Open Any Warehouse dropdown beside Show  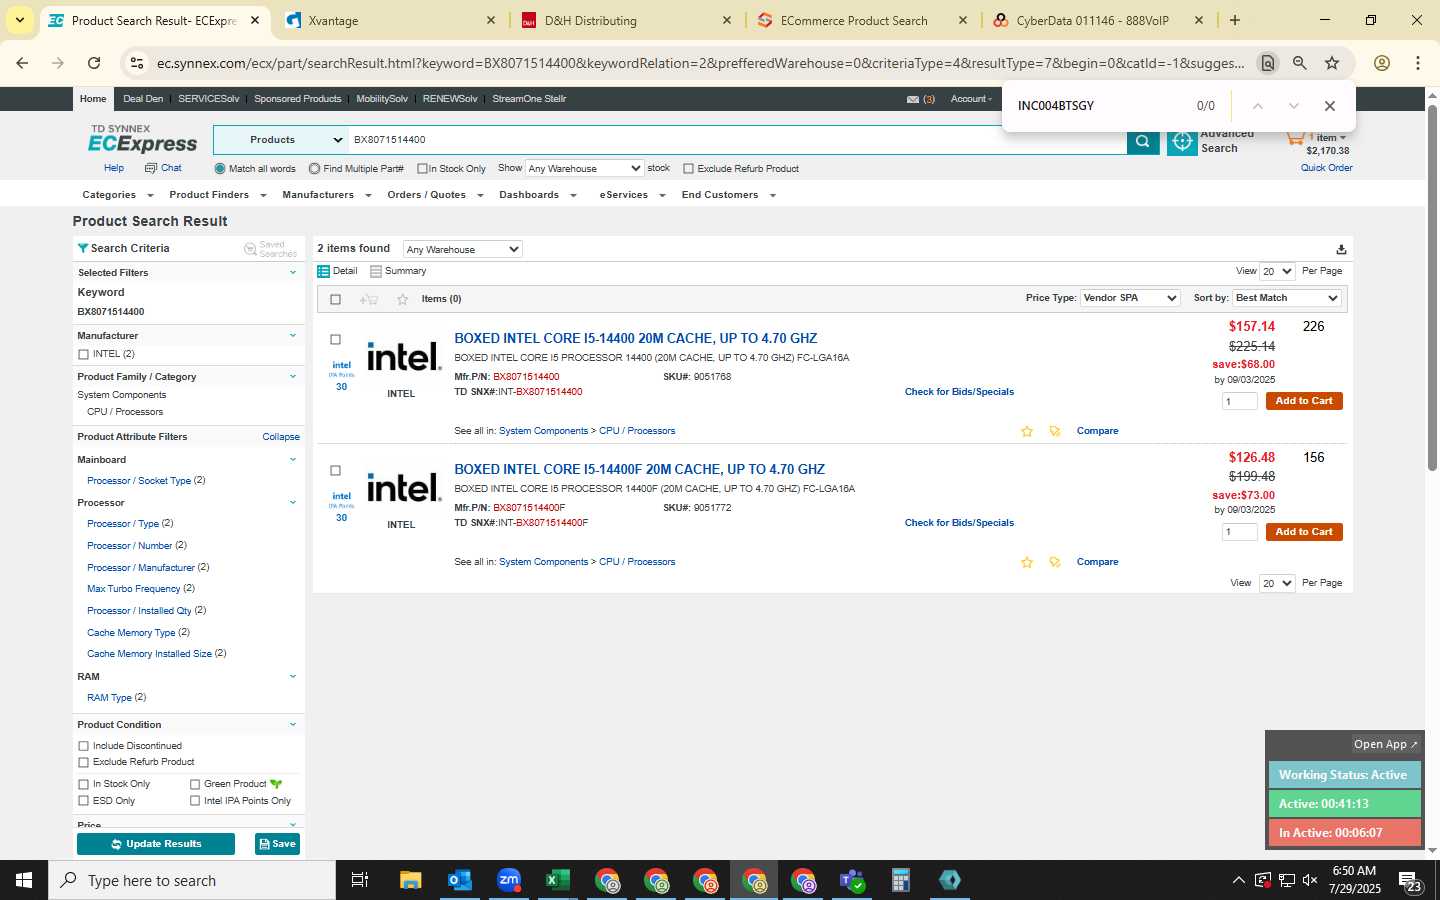[584, 168]
